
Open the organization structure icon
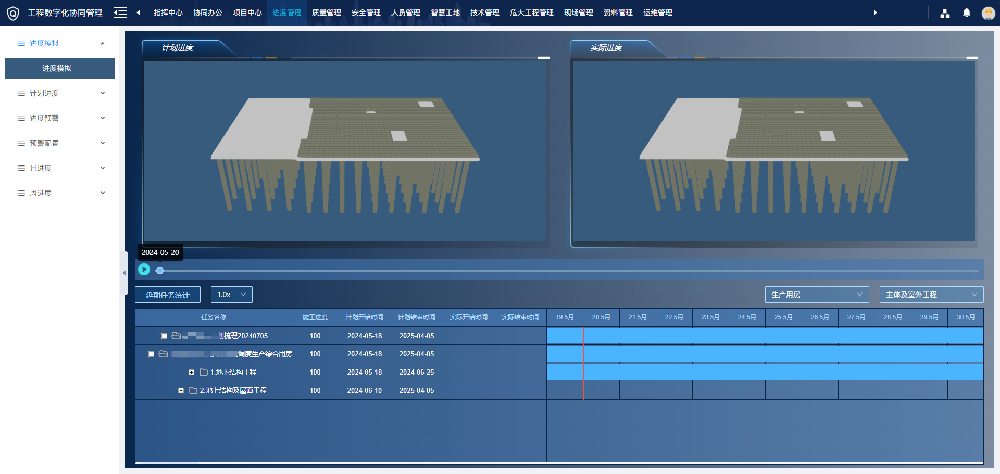point(944,13)
